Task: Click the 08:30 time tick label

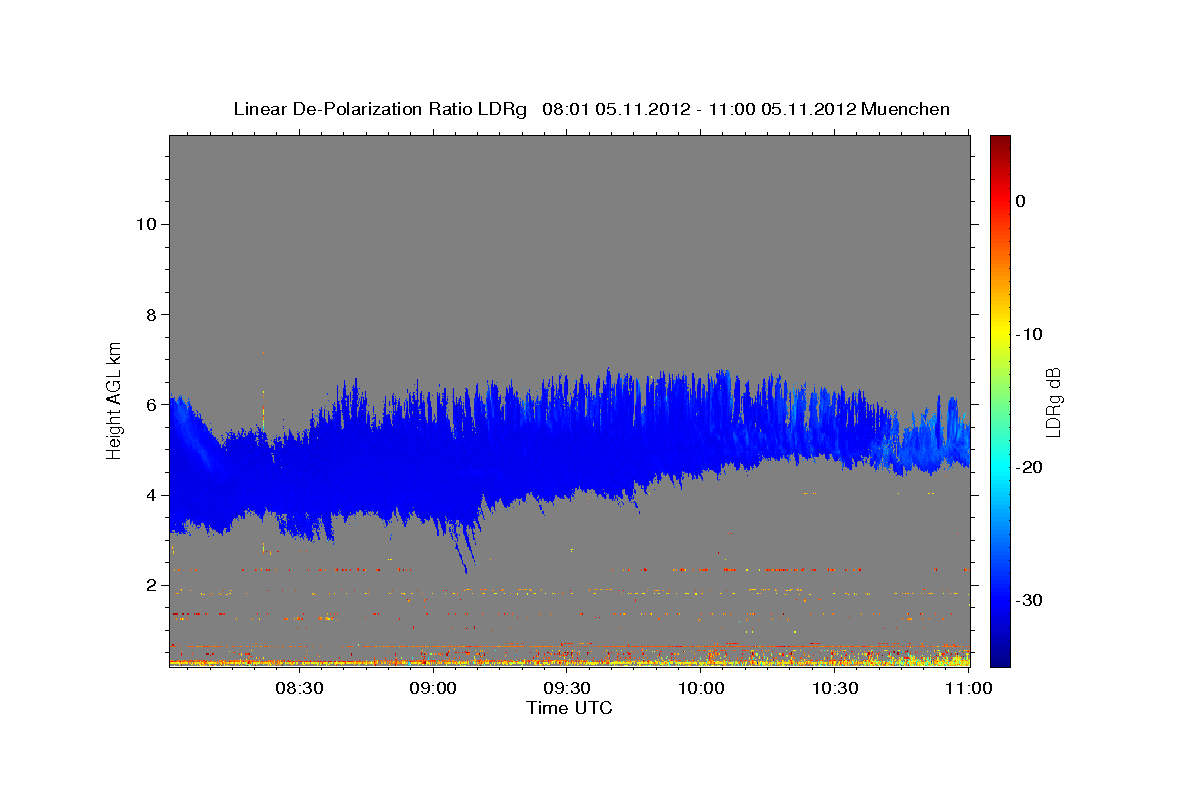Action: pos(299,688)
